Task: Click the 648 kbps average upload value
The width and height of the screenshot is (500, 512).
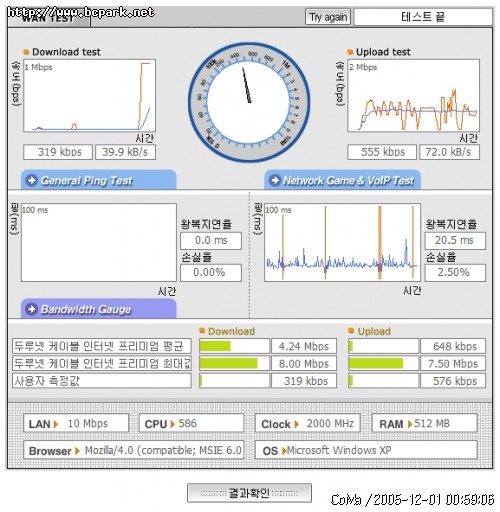Action: 453,346
